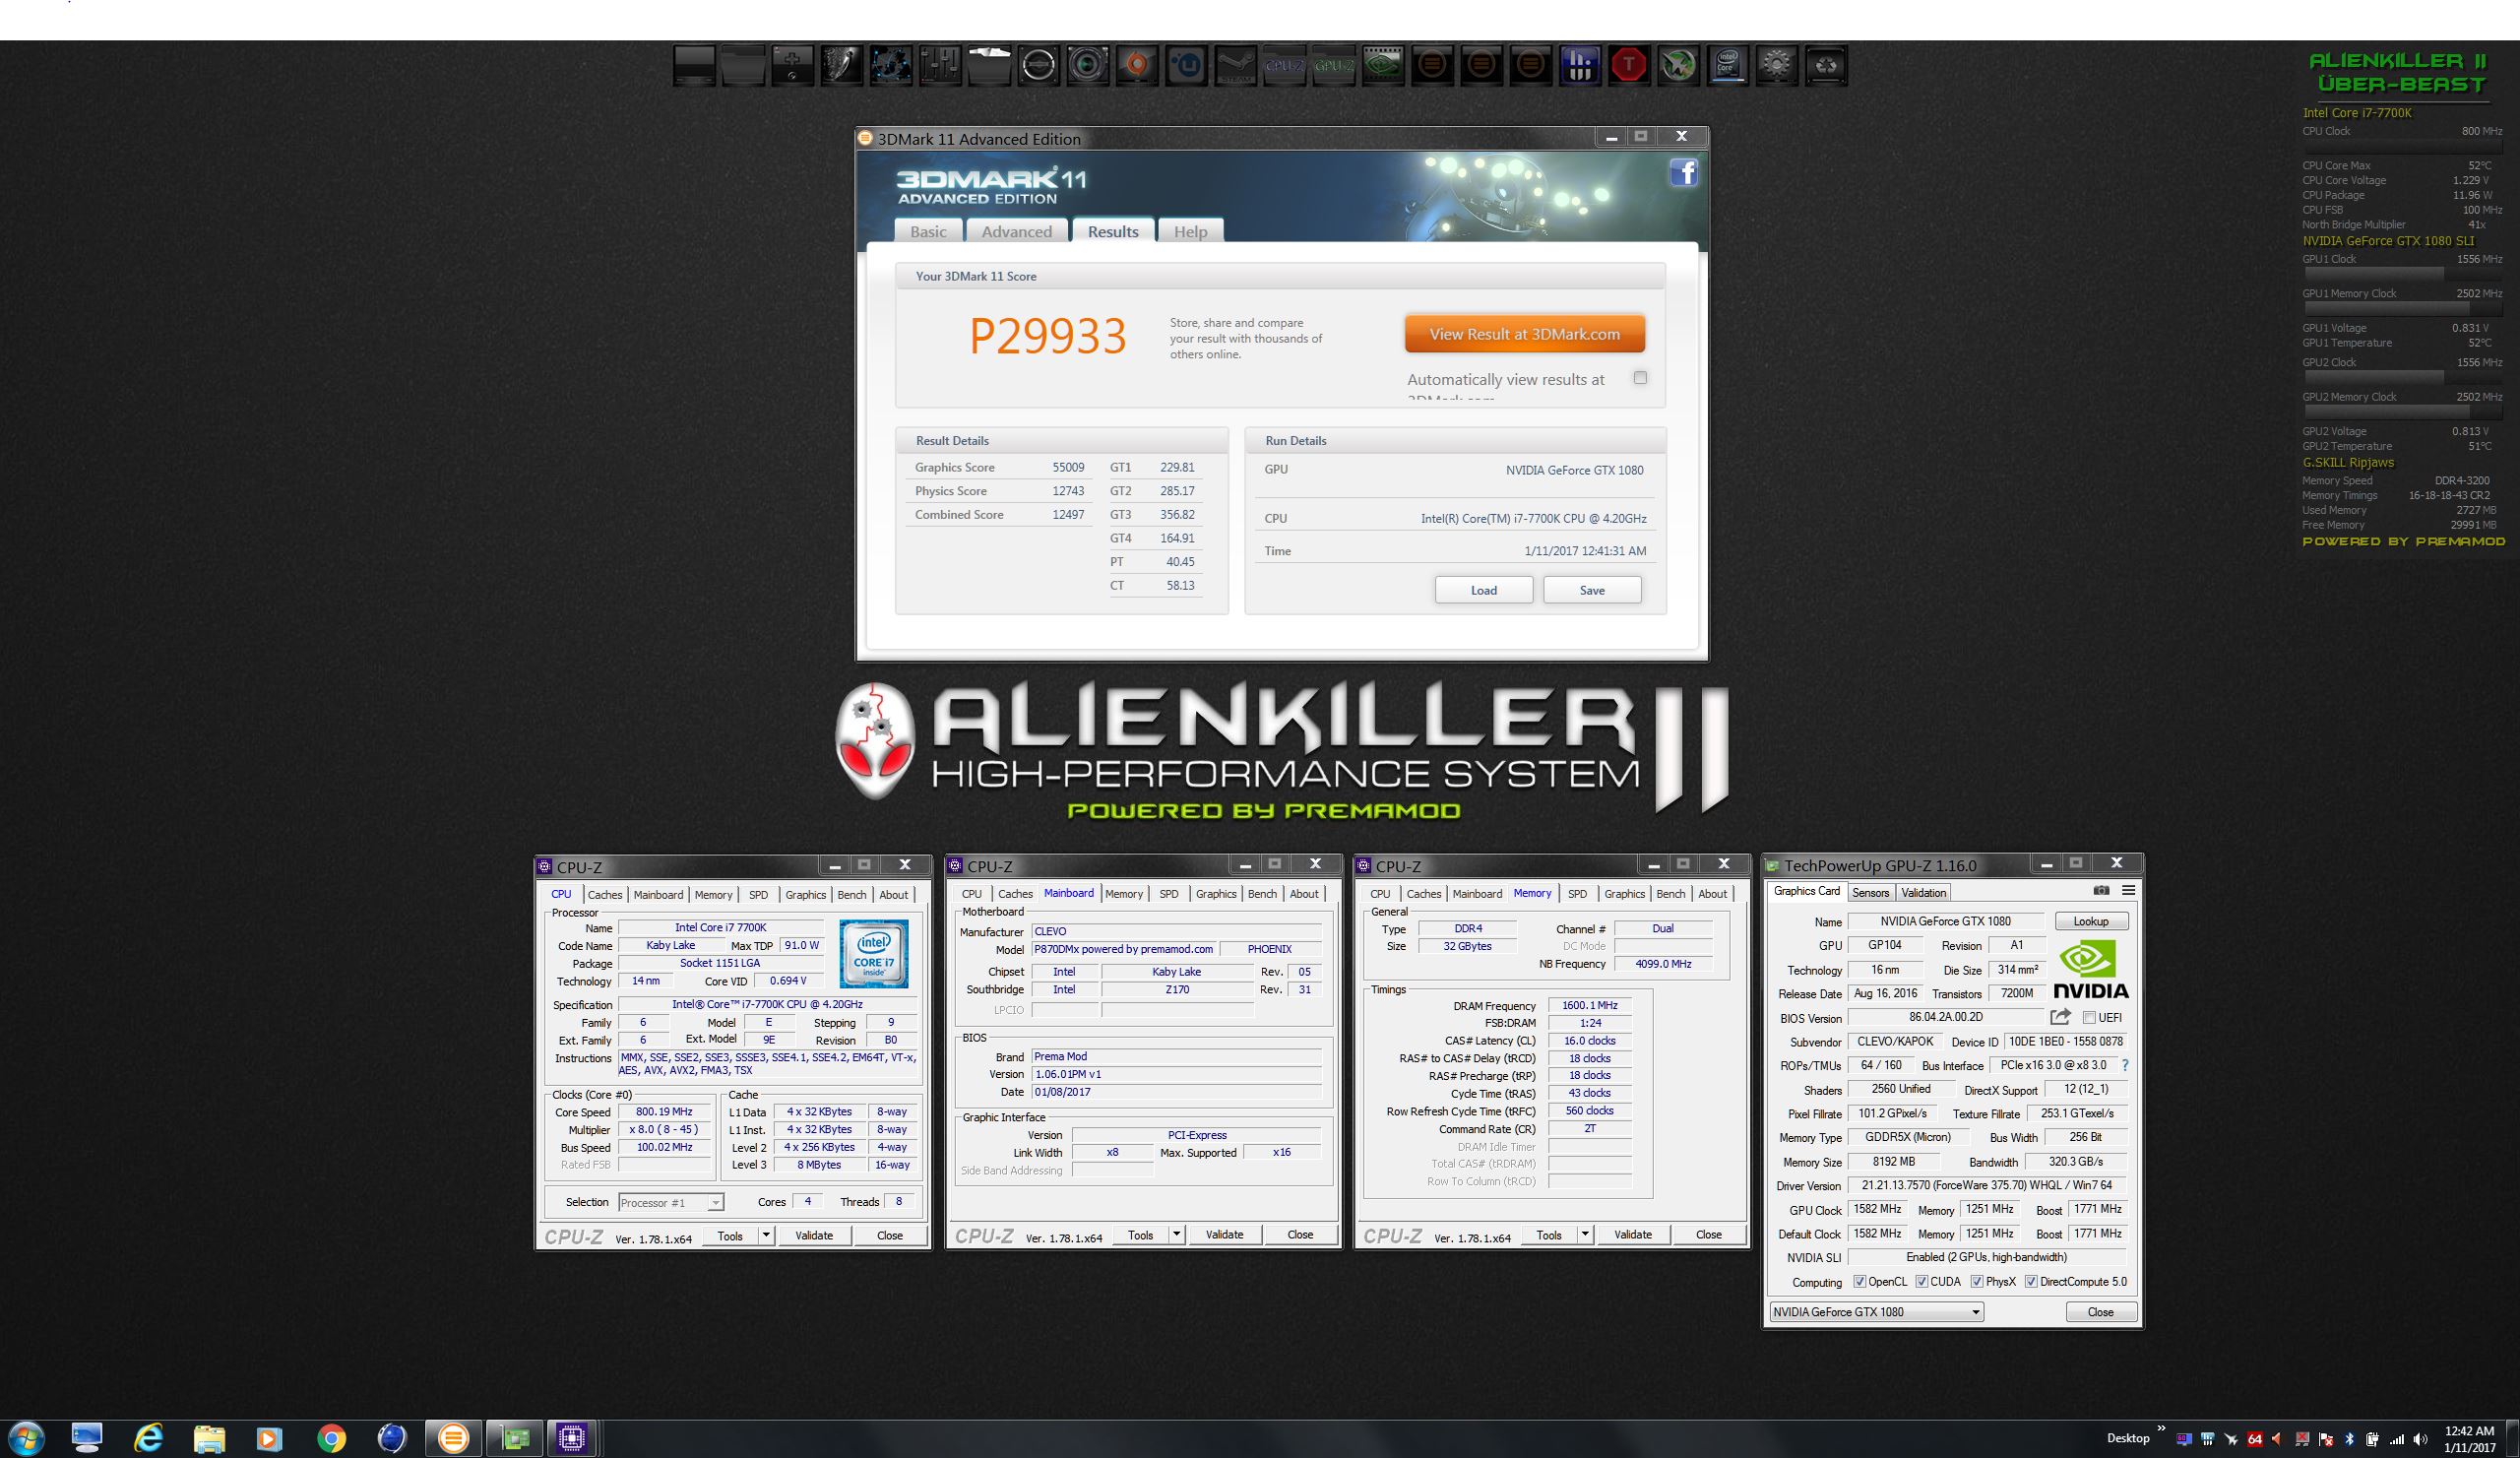
Task: Open SPD tab in CPU-Z Memory window
Action: tap(1577, 894)
